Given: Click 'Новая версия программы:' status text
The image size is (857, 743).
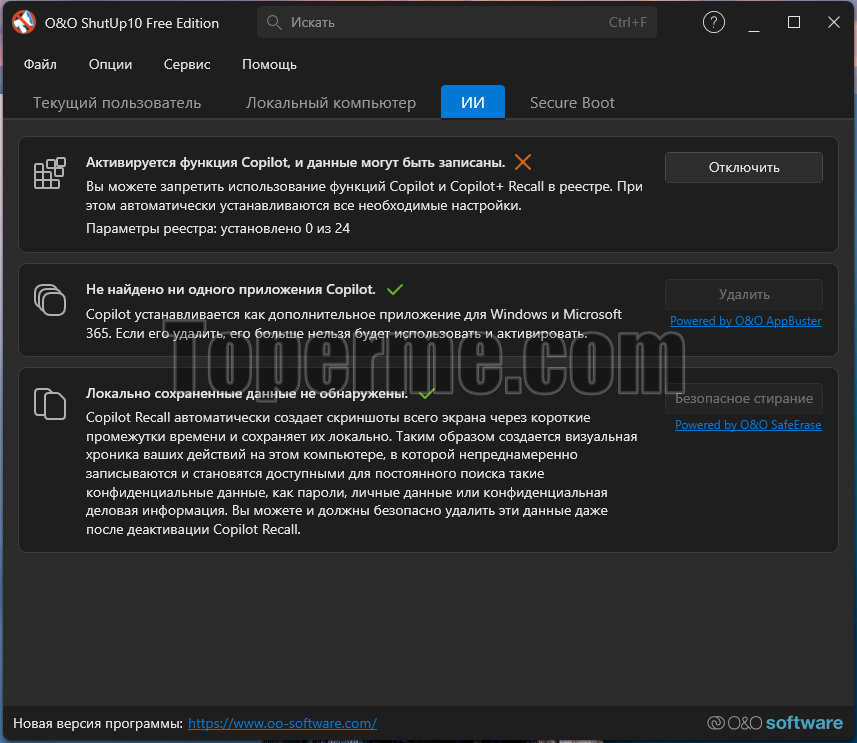Looking at the screenshot, I should [98, 723].
